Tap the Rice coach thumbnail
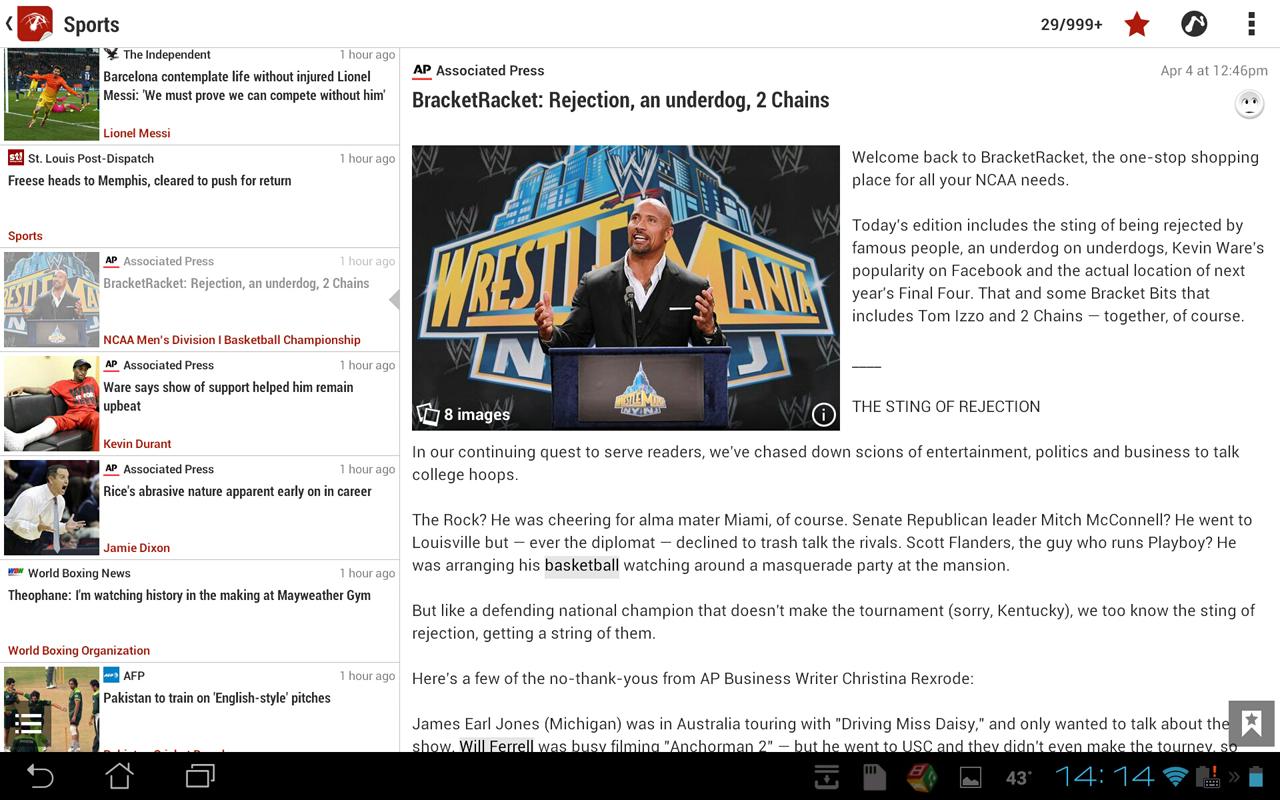Screen dimensions: 1280x800 [x=52, y=507]
